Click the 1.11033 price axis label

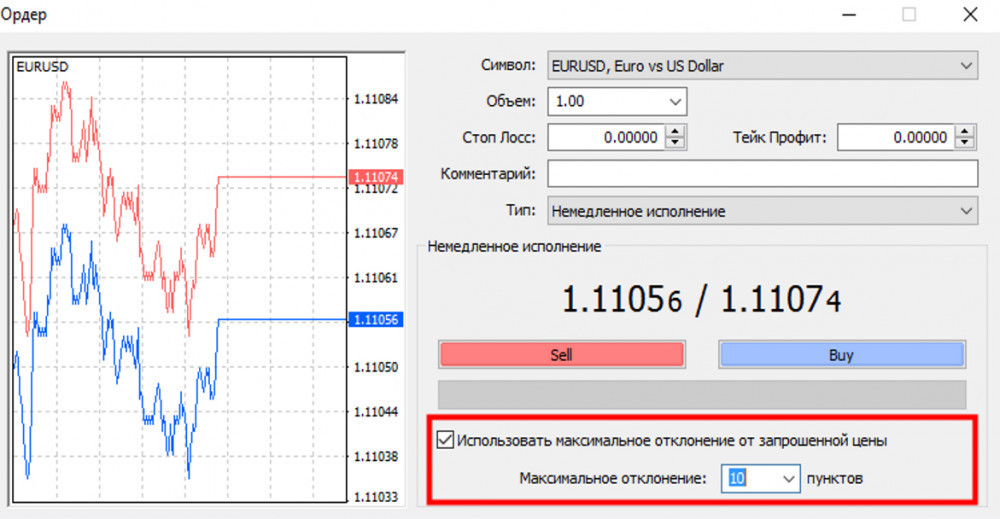[376, 497]
